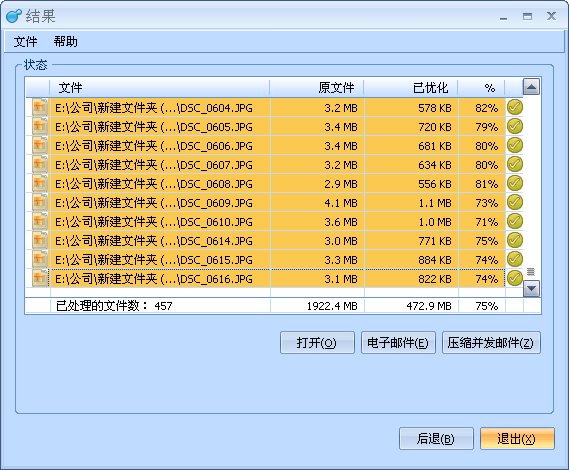Click the 681 KB optimized size cell
Screen dimensions: 569x470
pos(412,146)
